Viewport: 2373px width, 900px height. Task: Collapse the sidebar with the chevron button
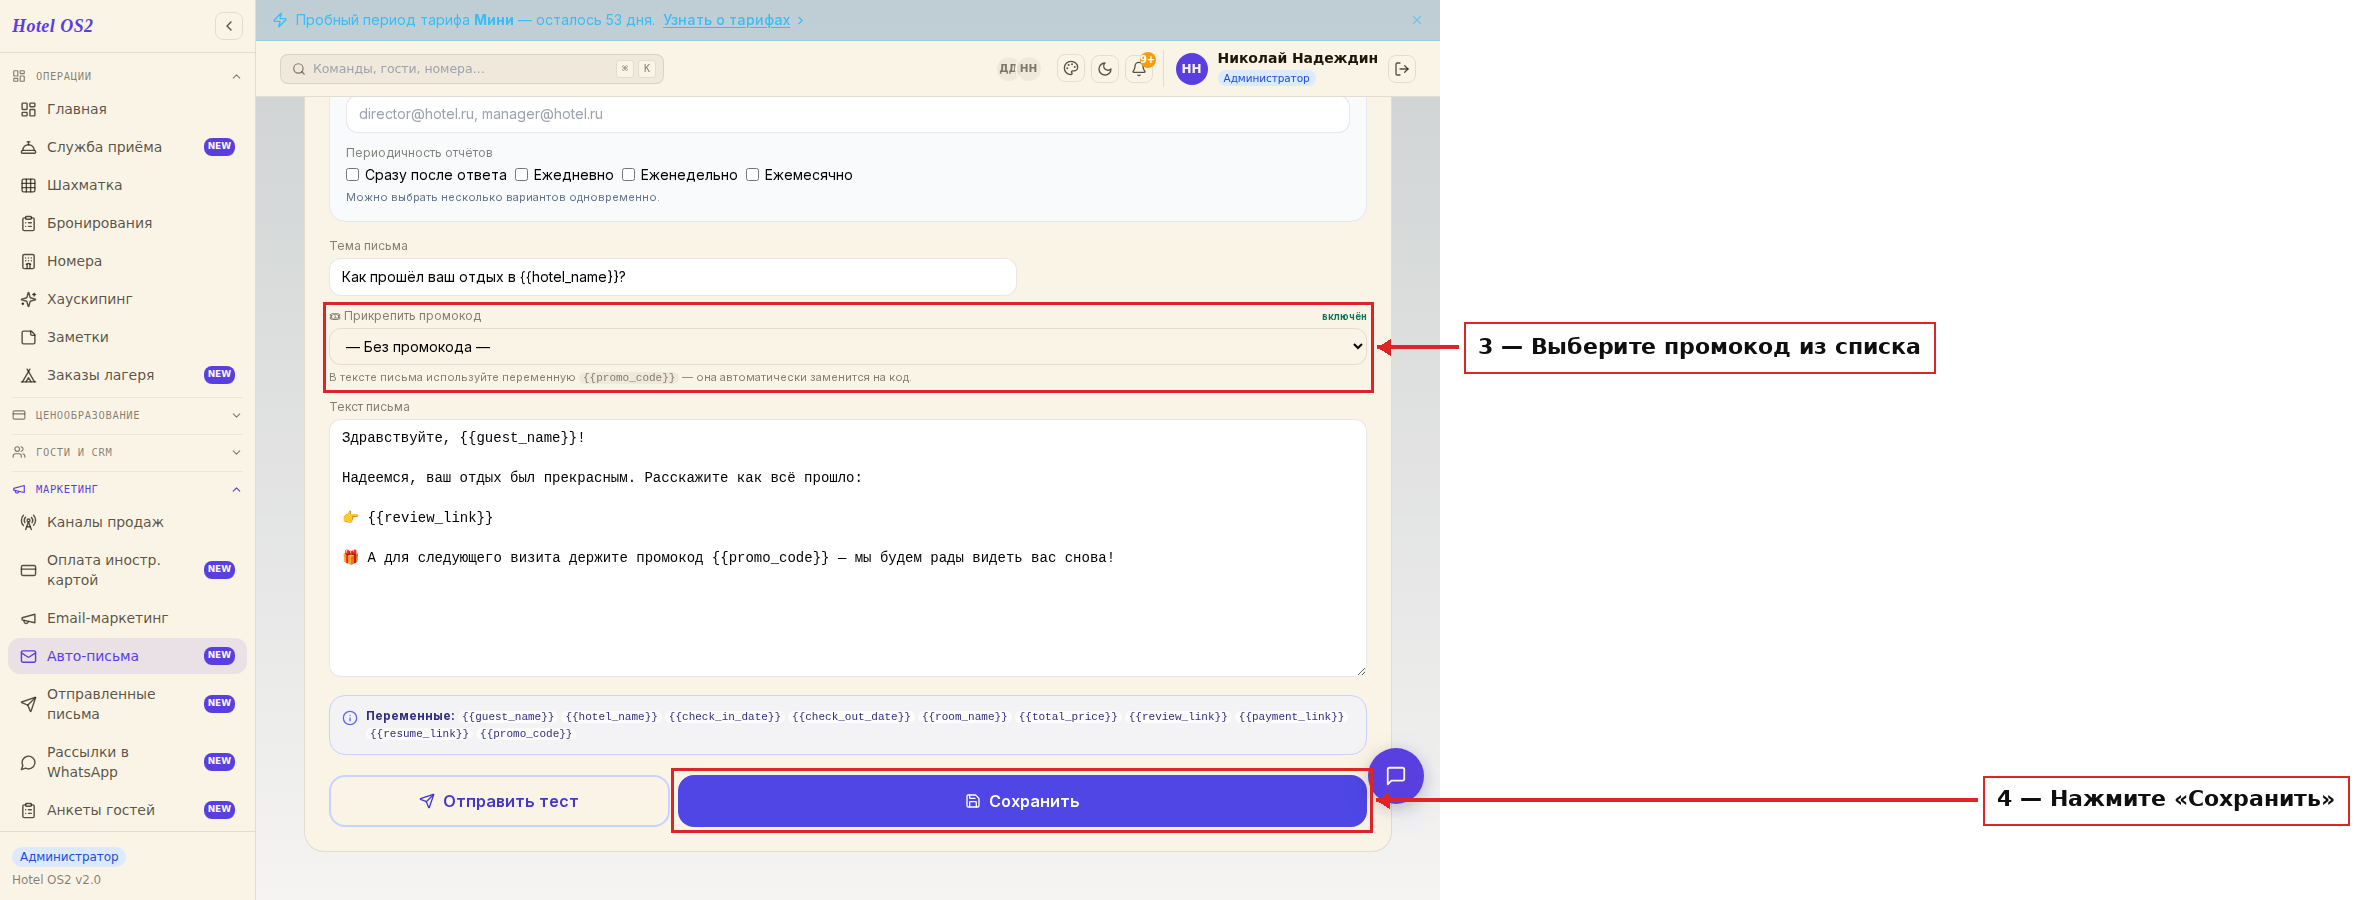(229, 26)
